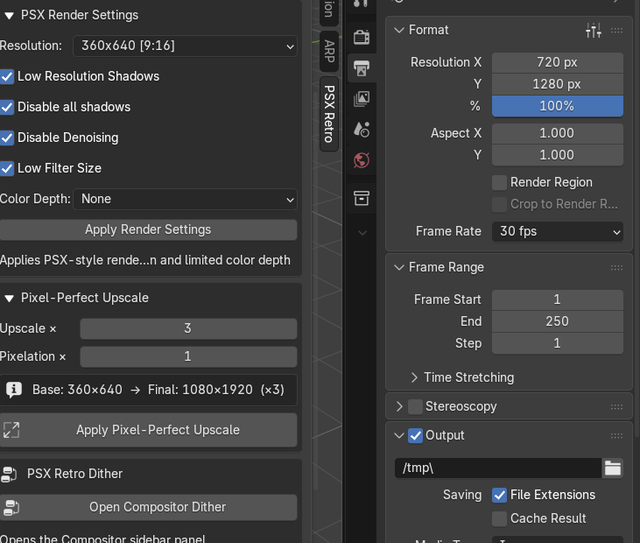Click the Frame Start value field

[557, 300]
